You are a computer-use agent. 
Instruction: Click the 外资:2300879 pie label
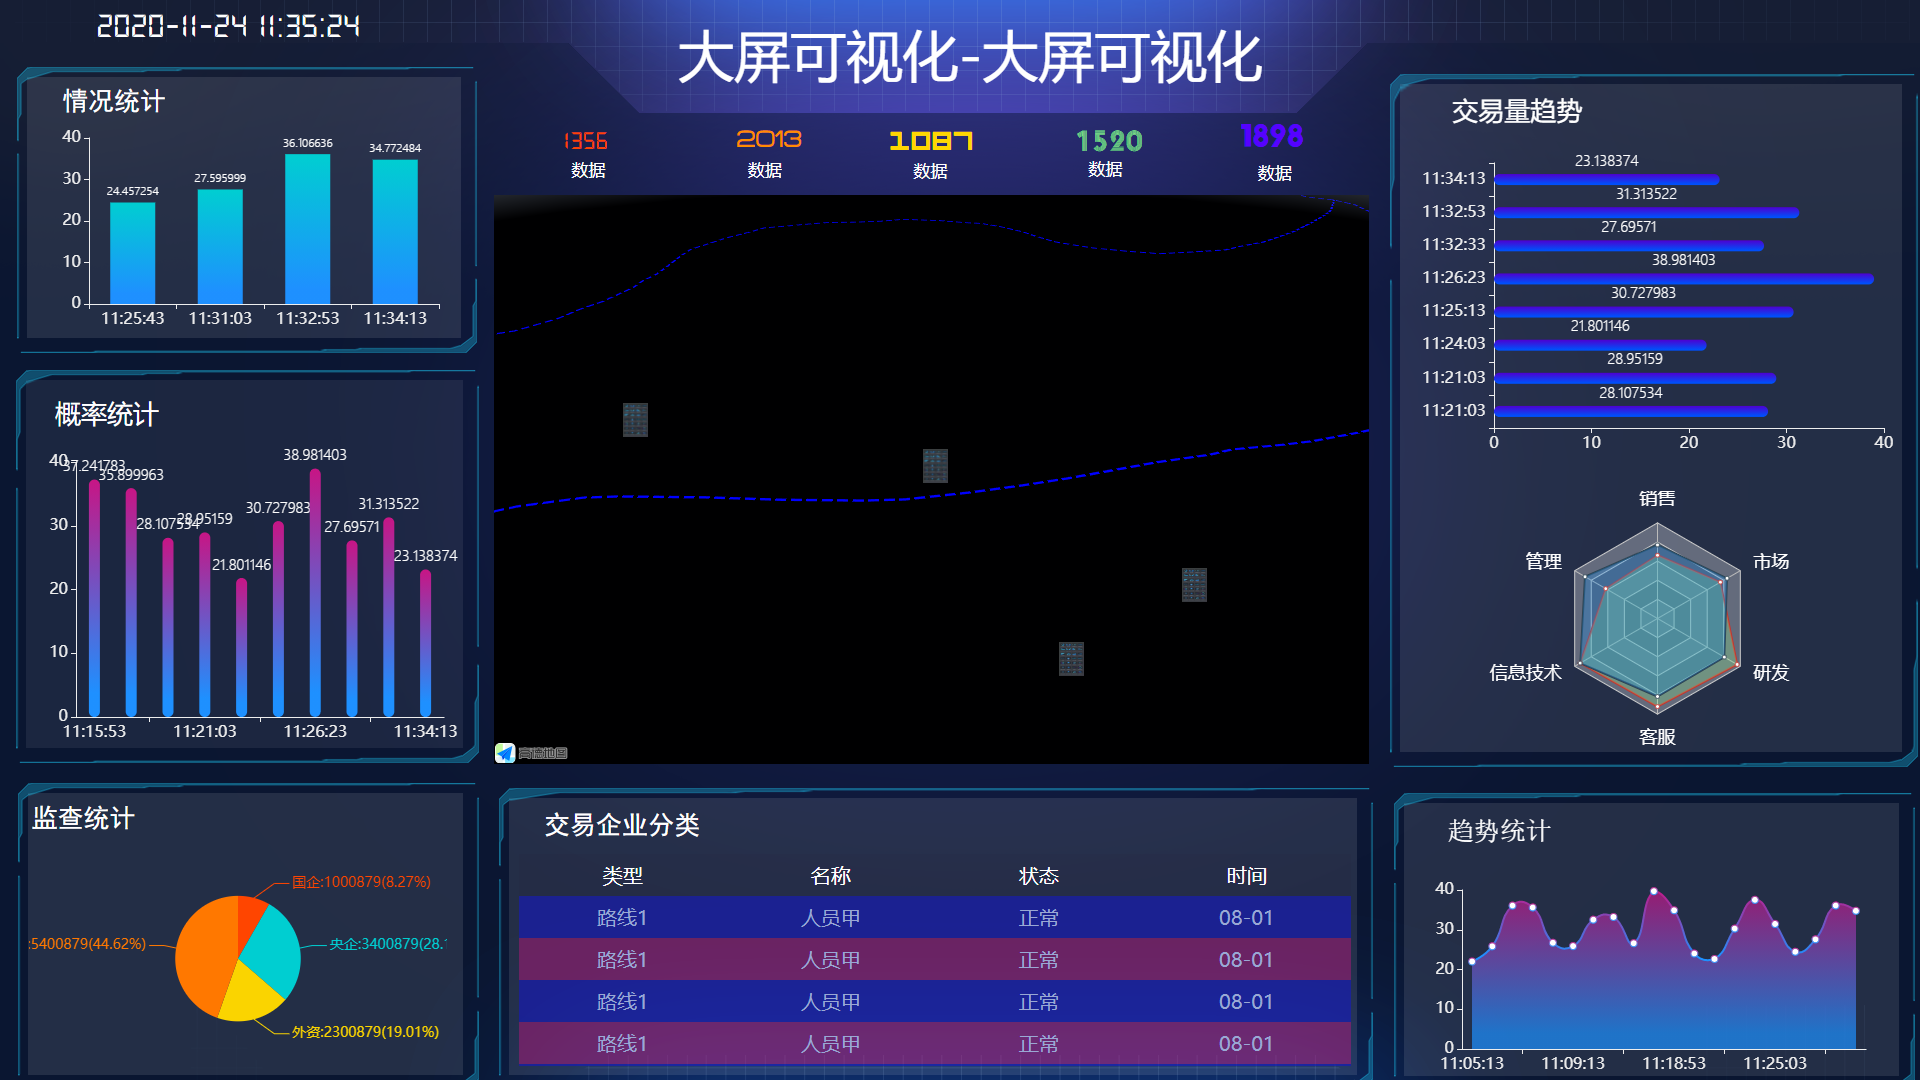pyautogui.click(x=365, y=1032)
